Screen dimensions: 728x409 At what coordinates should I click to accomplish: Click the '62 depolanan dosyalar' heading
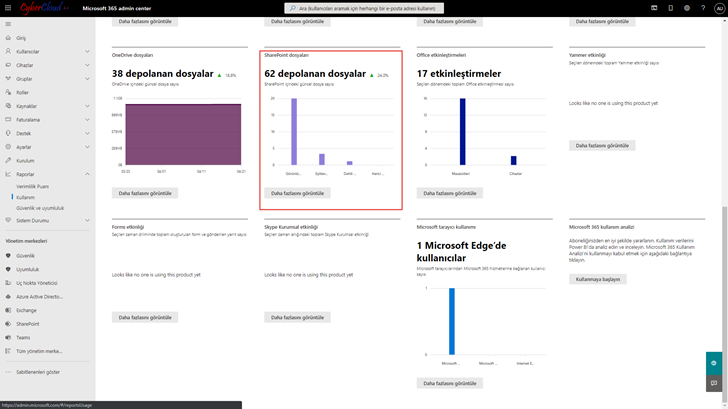[x=315, y=74]
